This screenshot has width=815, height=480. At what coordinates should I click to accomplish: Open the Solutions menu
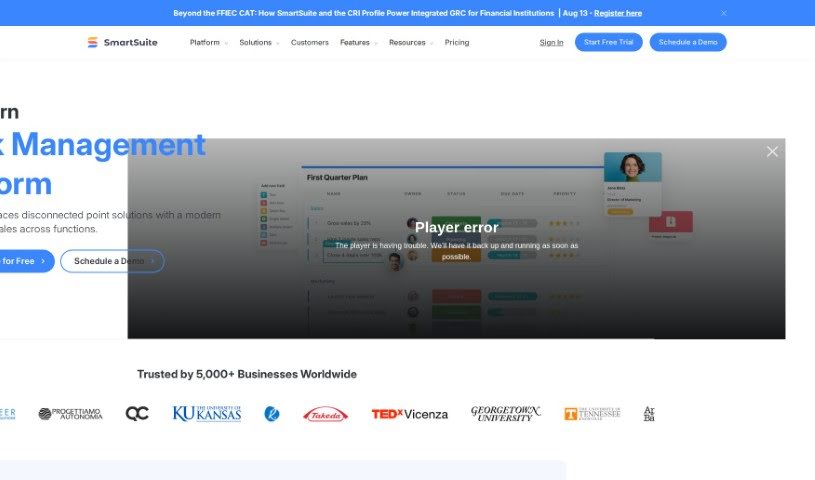click(255, 42)
